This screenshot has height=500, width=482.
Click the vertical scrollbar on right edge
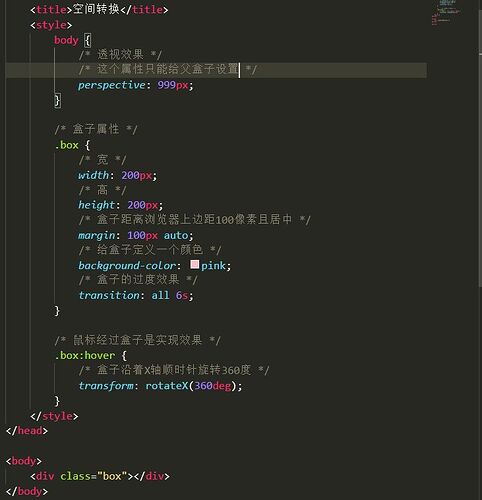[x=480, y=167]
